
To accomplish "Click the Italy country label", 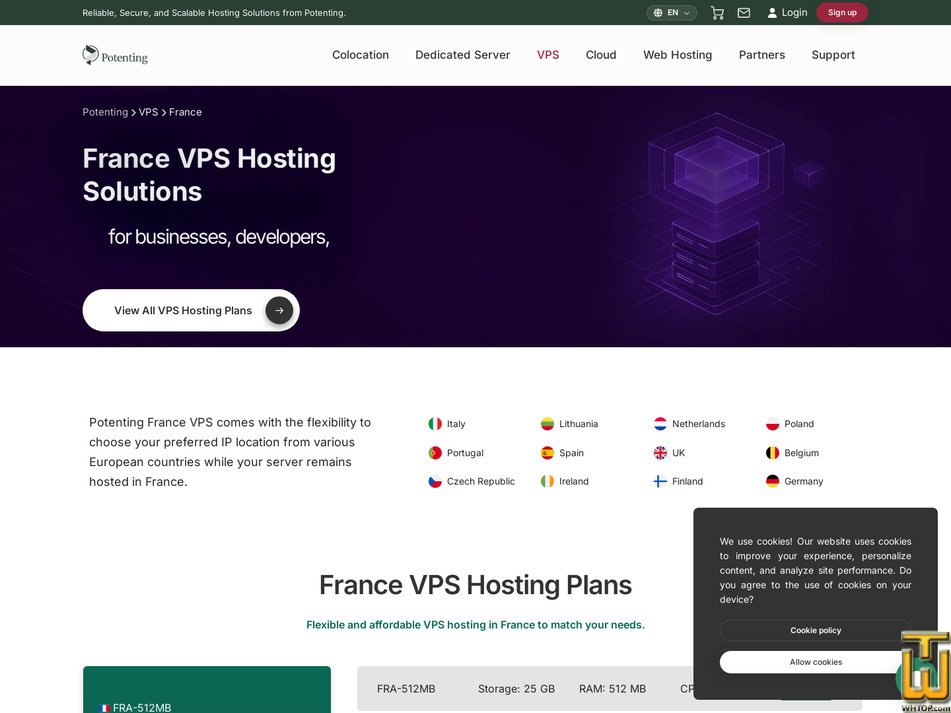I will click(456, 424).
